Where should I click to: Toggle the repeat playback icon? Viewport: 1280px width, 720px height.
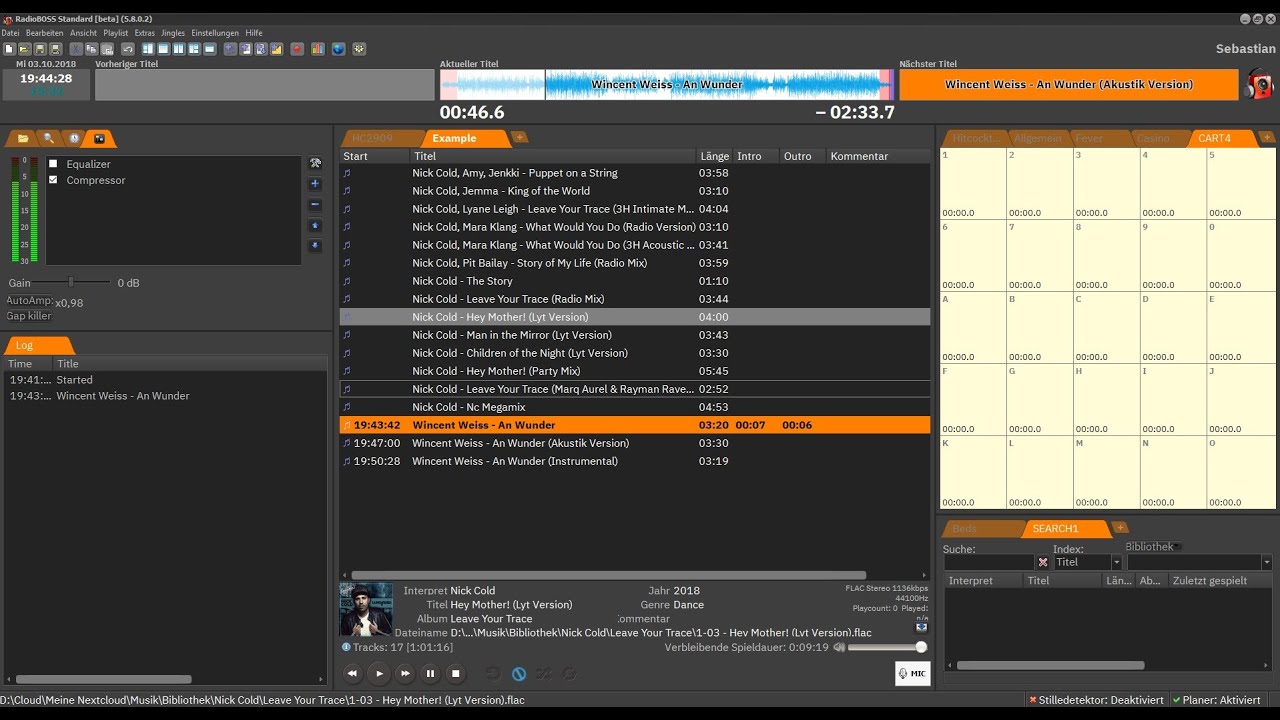569,674
